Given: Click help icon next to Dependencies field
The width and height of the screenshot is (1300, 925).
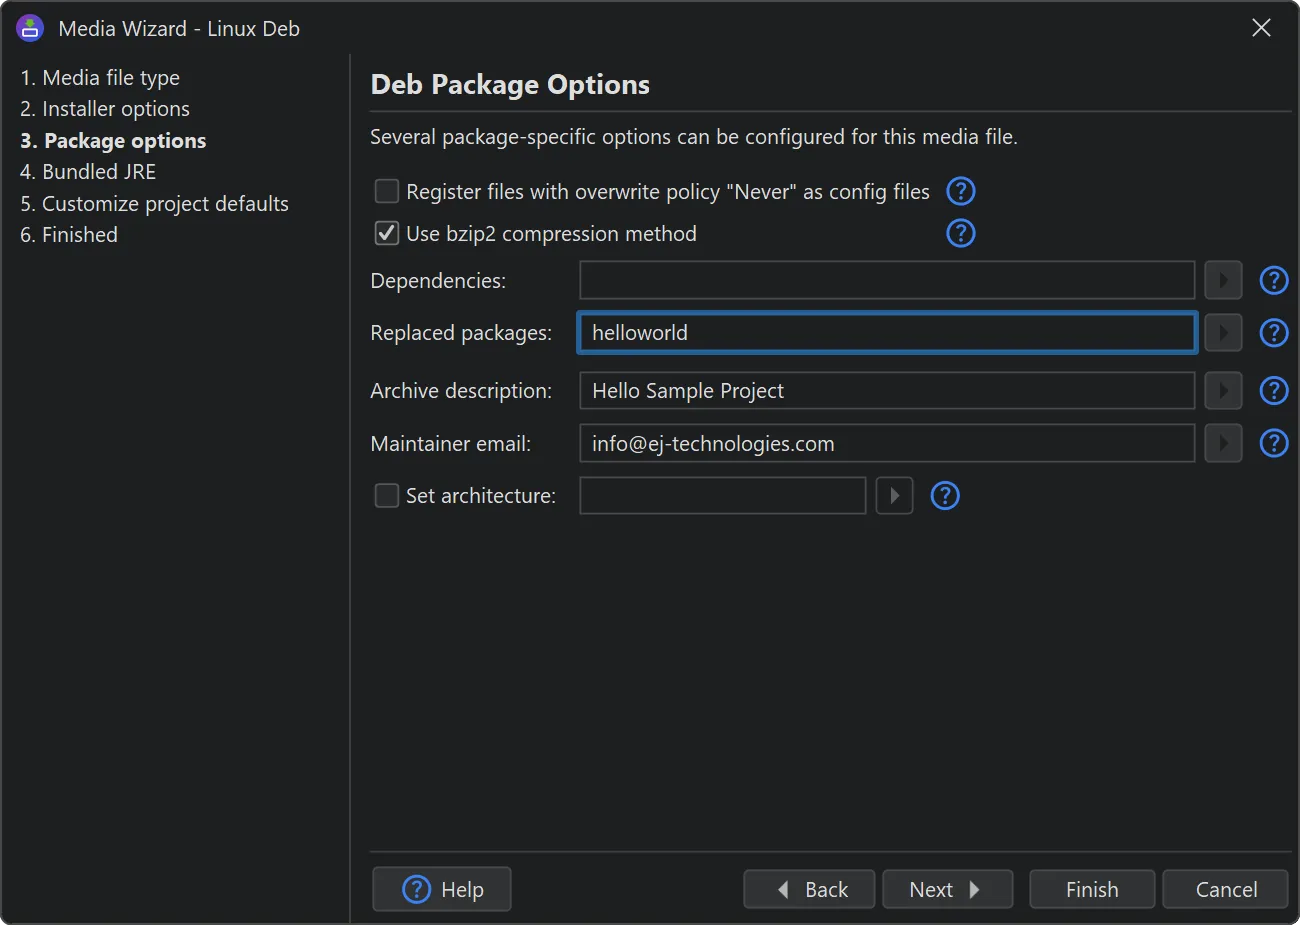Looking at the screenshot, I should 1273,281.
